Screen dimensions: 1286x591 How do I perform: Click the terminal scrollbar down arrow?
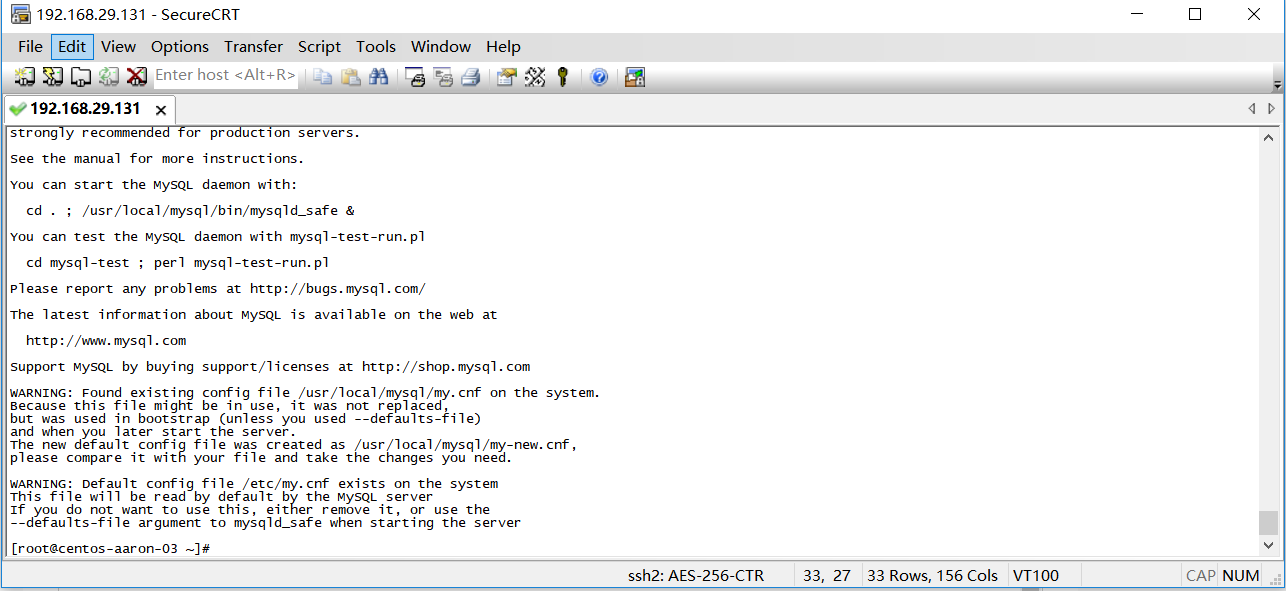tap(1268, 545)
